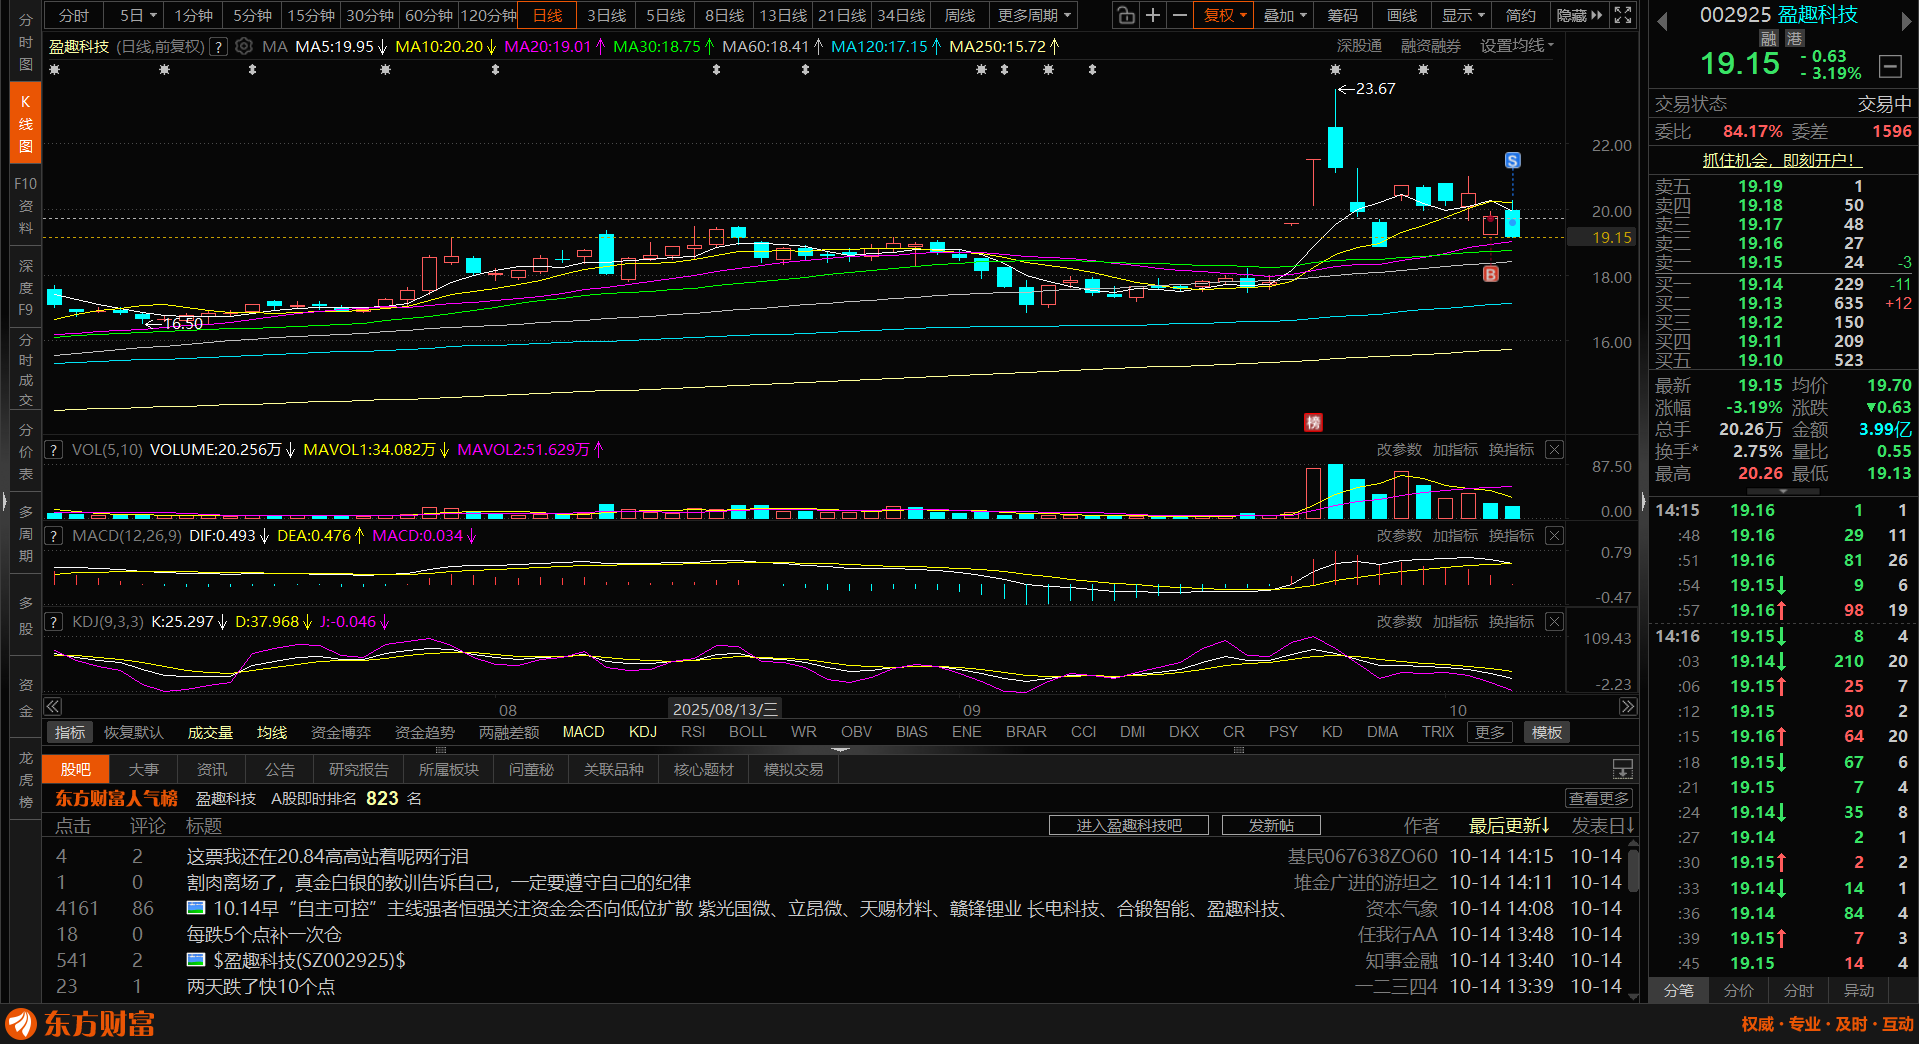Expand the 更多周期 period dropdown
1919x1044 pixels.
pos(1034,15)
